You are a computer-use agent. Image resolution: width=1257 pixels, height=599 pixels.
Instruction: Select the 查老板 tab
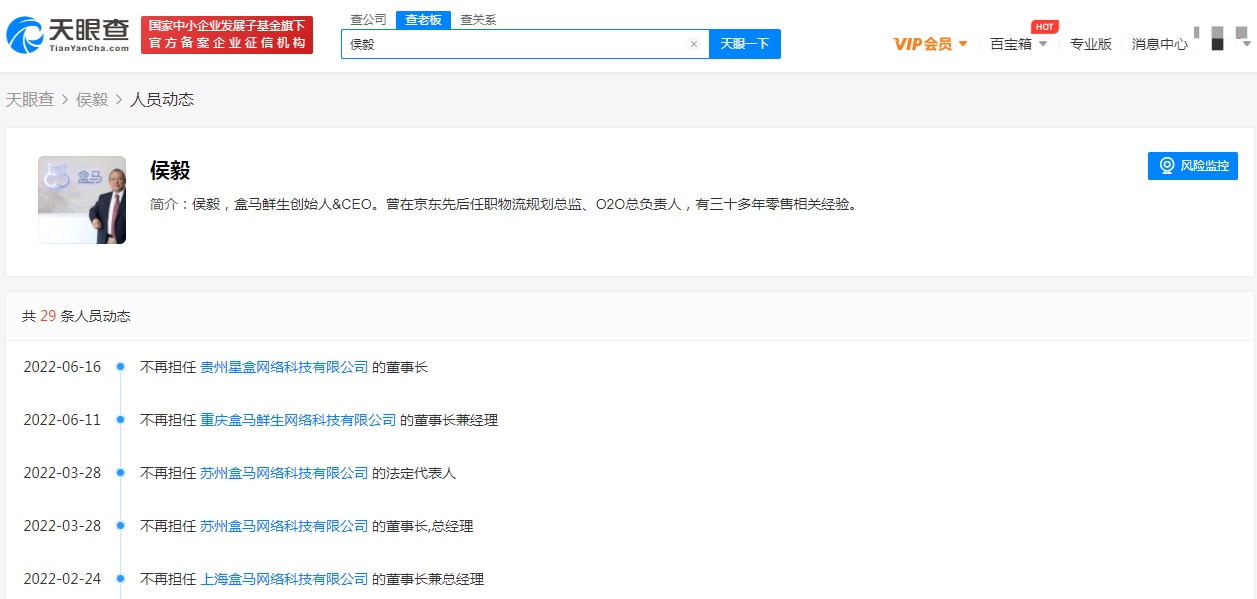[x=423, y=19]
